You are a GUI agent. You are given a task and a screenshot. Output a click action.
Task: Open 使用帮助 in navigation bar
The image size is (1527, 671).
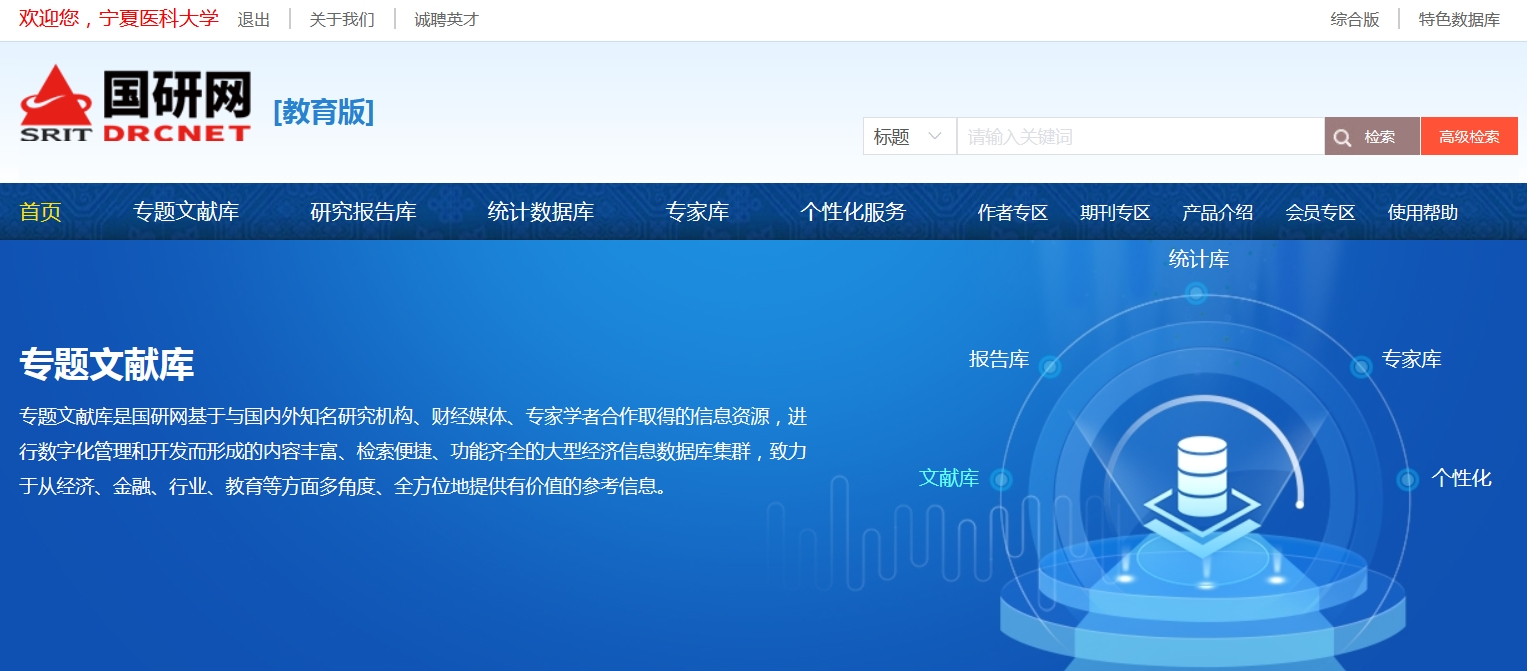(1422, 212)
